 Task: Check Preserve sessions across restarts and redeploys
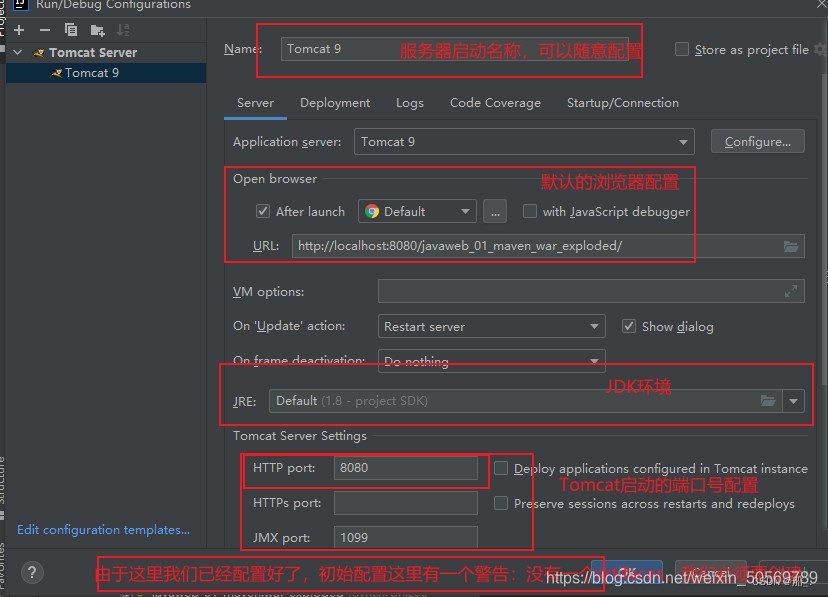point(501,503)
